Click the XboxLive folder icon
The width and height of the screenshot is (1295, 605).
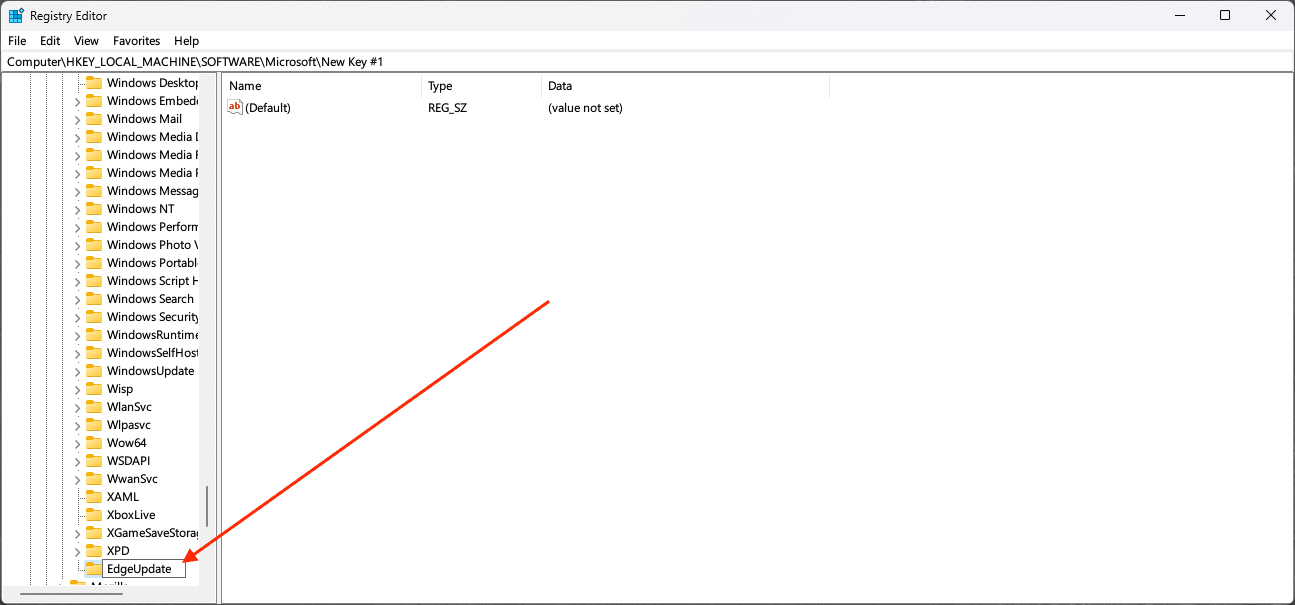[x=94, y=515]
